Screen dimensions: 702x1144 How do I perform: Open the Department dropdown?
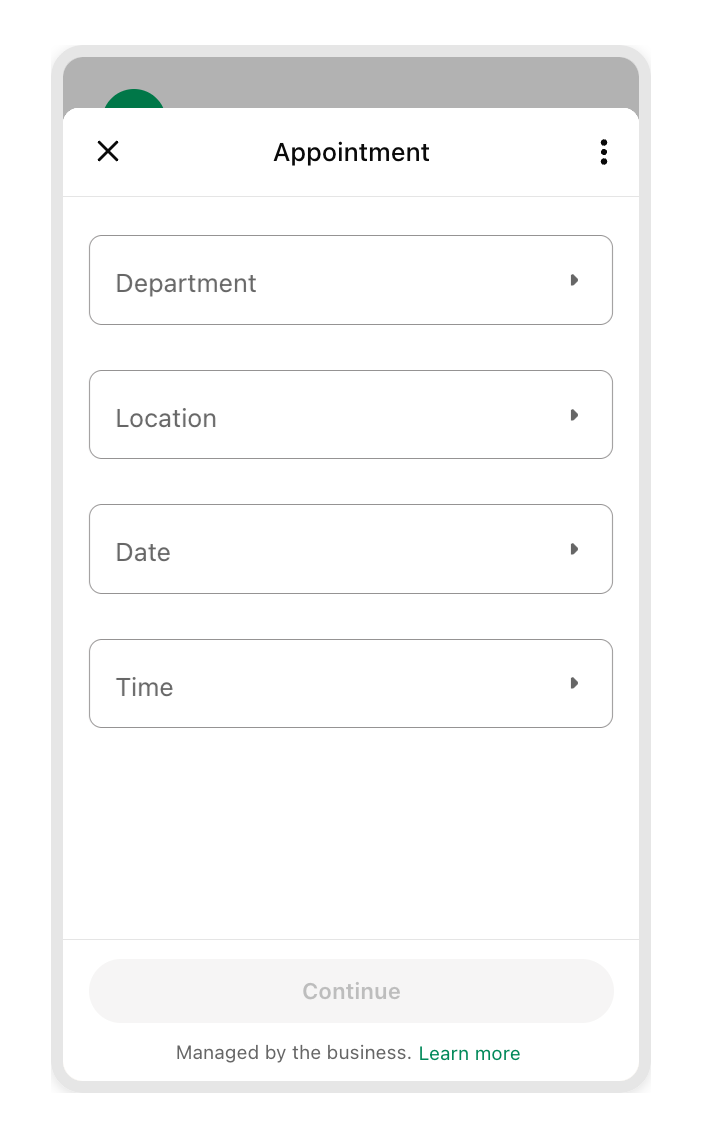(350, 280)
